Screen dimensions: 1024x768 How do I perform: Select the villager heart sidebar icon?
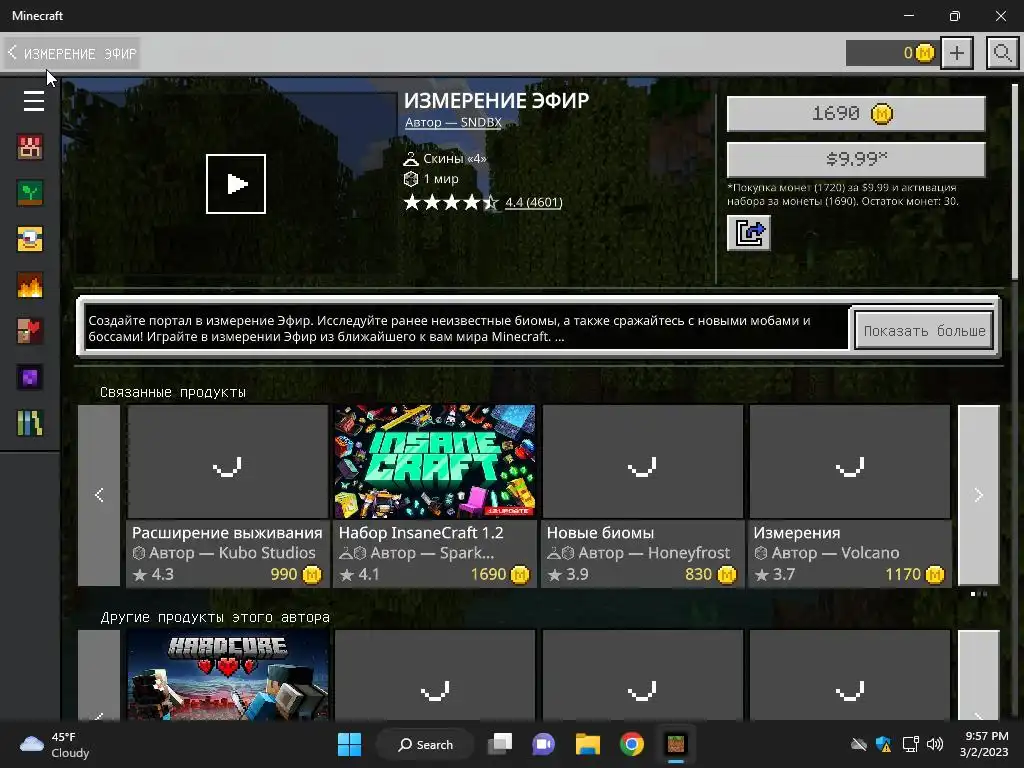click(30, 331)
